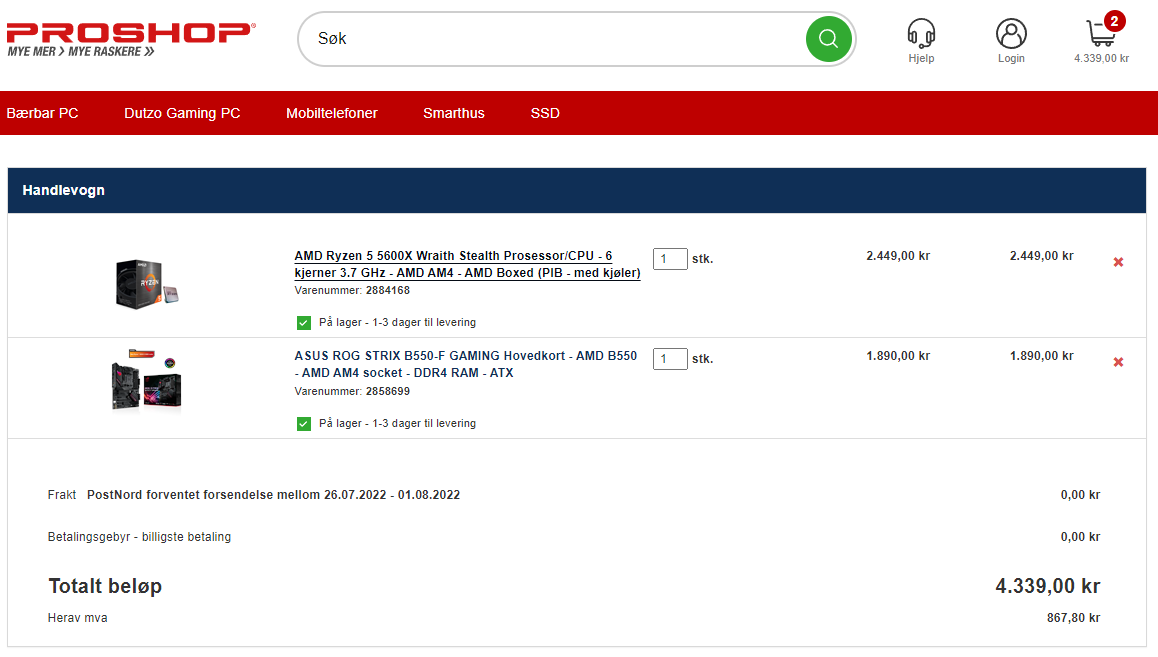The height and width of the screenshot is (657, 1158).
Task: Open the Smarthus menu
Action: coord(453,113)
